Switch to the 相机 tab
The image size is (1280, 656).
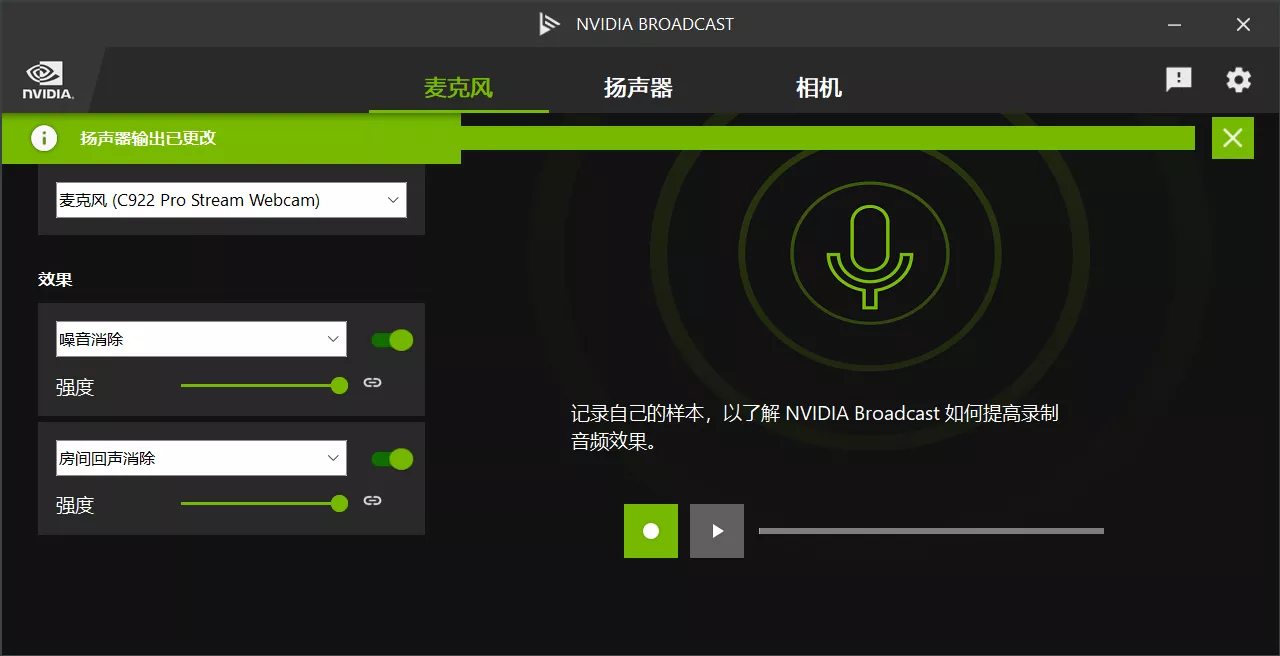click(x=818, y=88)
